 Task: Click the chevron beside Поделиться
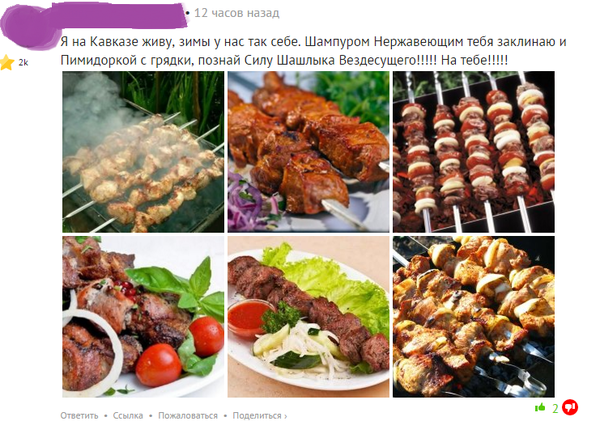pos(285,416)
